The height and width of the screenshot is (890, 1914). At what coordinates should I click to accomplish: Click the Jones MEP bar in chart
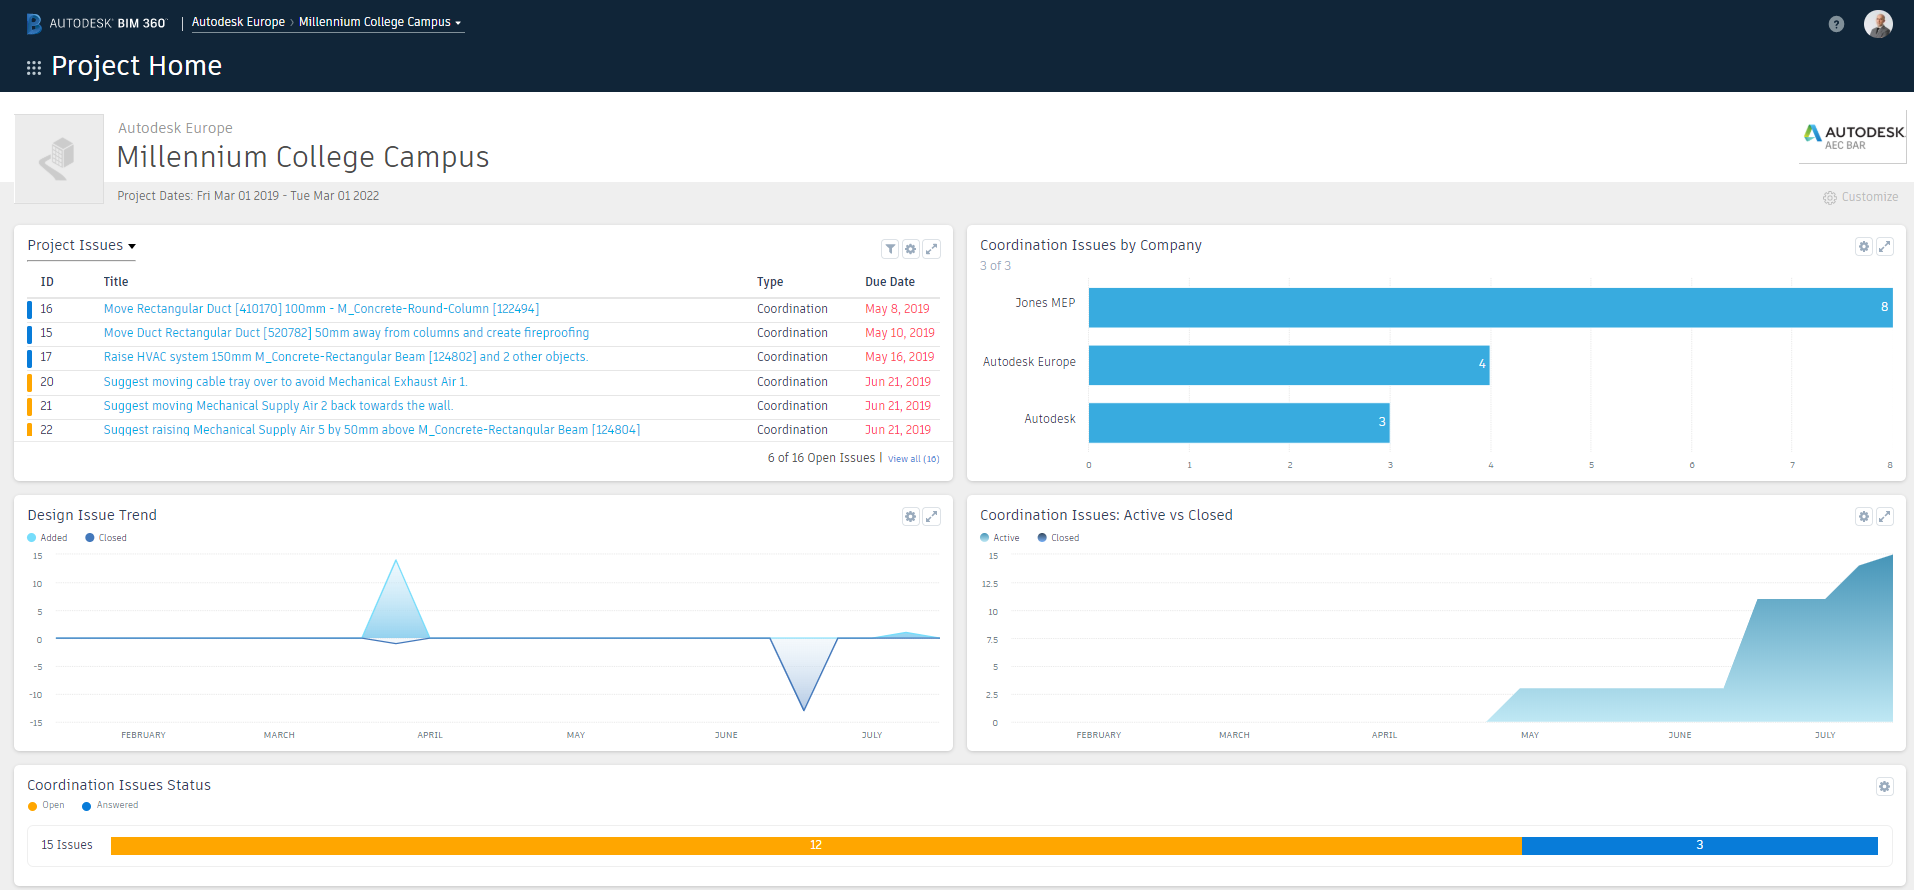click(1489, 307)
